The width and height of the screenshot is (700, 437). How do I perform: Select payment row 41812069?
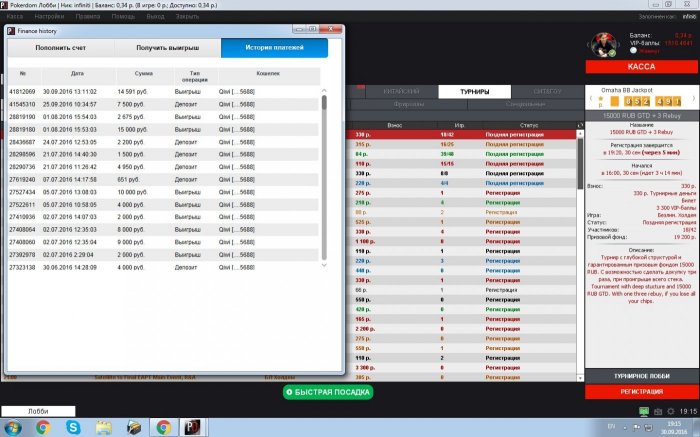163,92
